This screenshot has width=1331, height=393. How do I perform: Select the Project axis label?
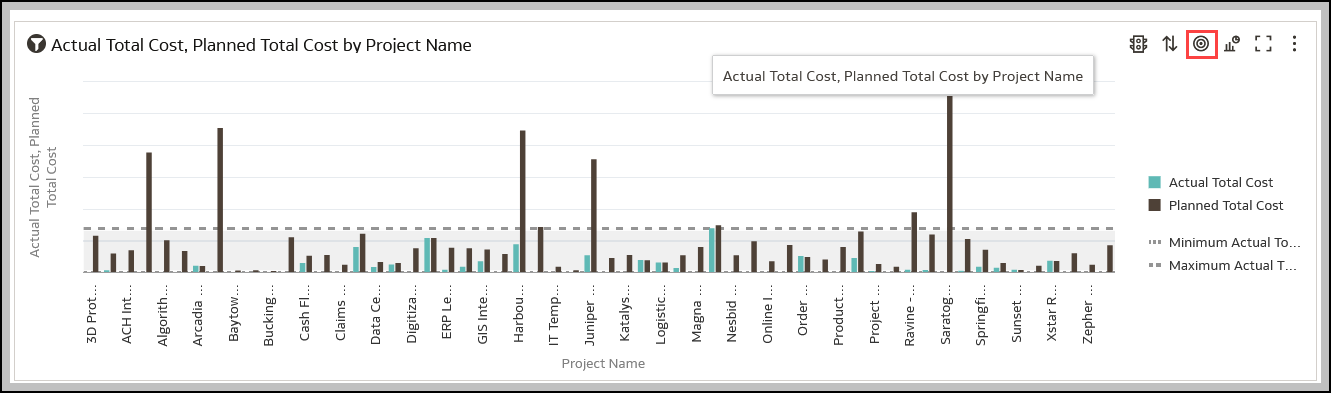874,314
